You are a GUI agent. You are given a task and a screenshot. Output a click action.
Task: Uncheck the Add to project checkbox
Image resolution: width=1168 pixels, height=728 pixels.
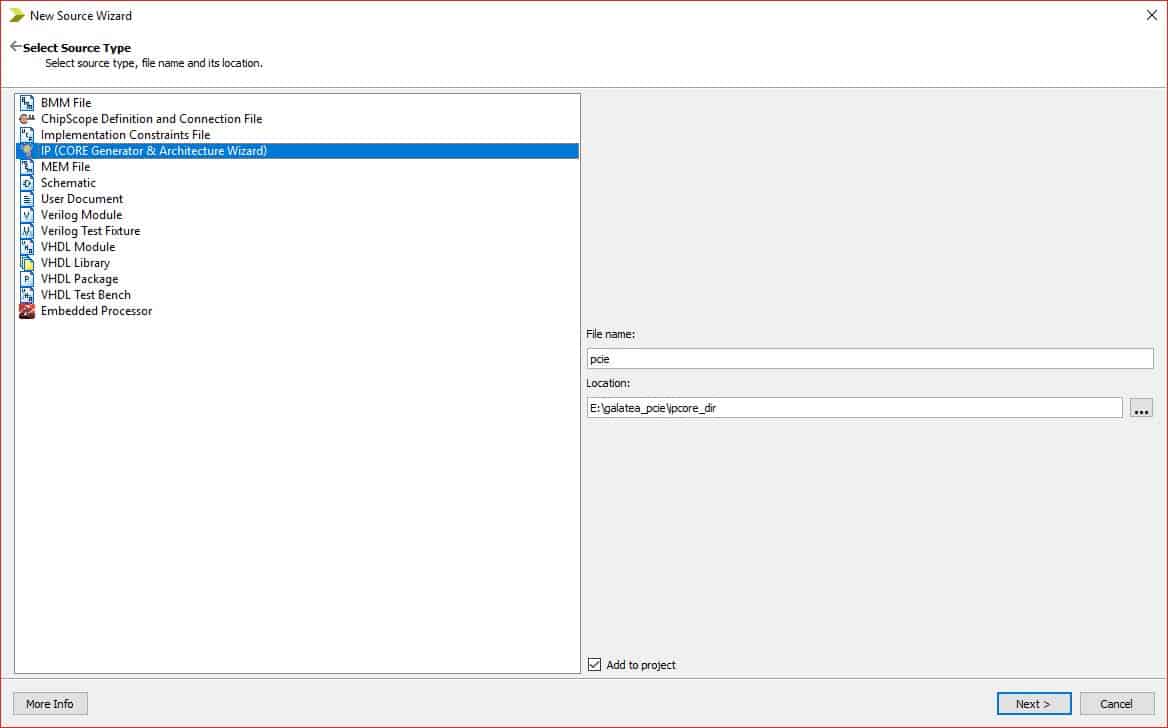(595, 665)
